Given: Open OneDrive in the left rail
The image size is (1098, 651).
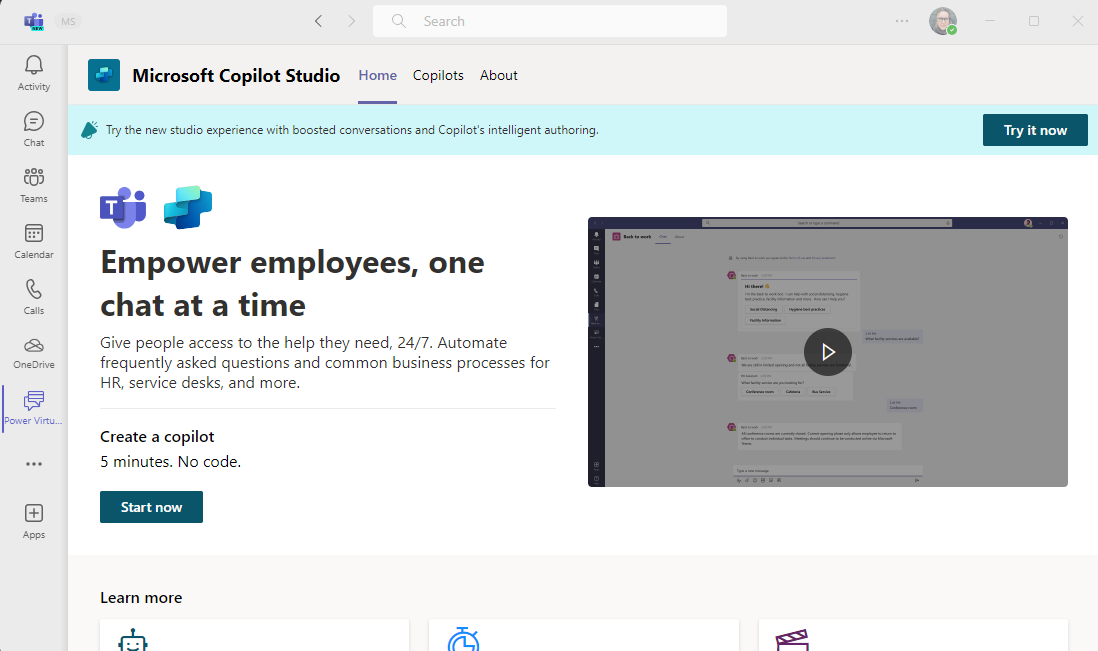Looking at the screenshot, I should [x=34, y=354].
